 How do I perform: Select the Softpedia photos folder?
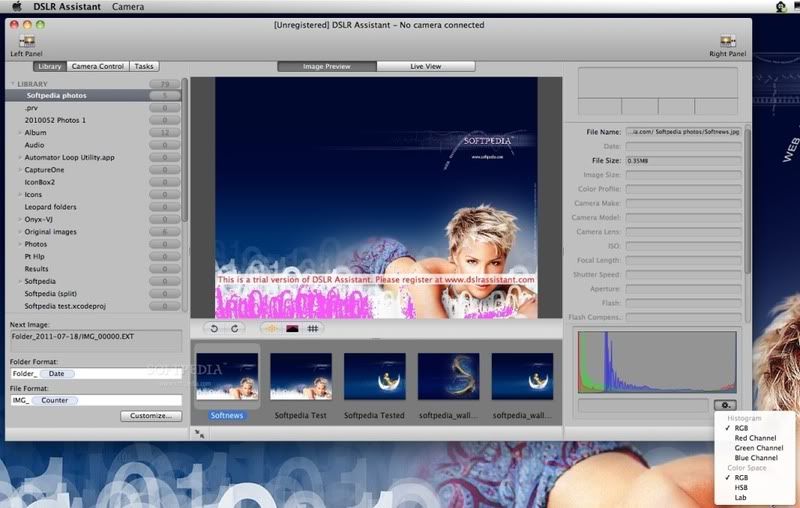94,95
